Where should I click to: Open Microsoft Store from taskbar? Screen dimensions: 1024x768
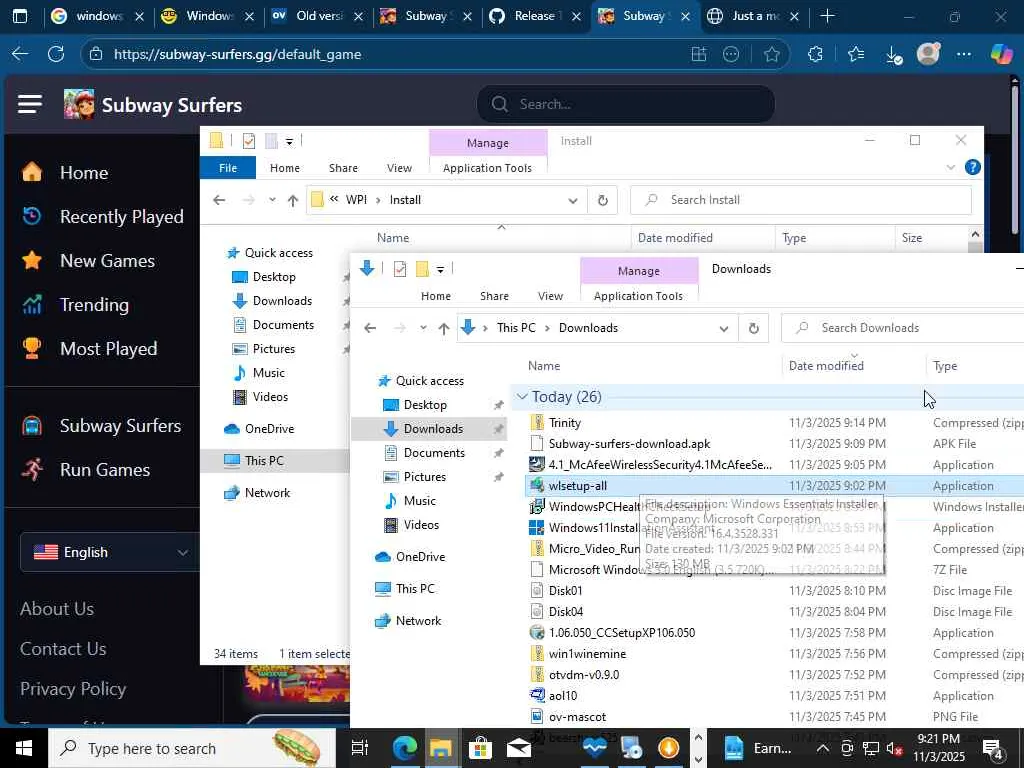[x=480, y=748]
